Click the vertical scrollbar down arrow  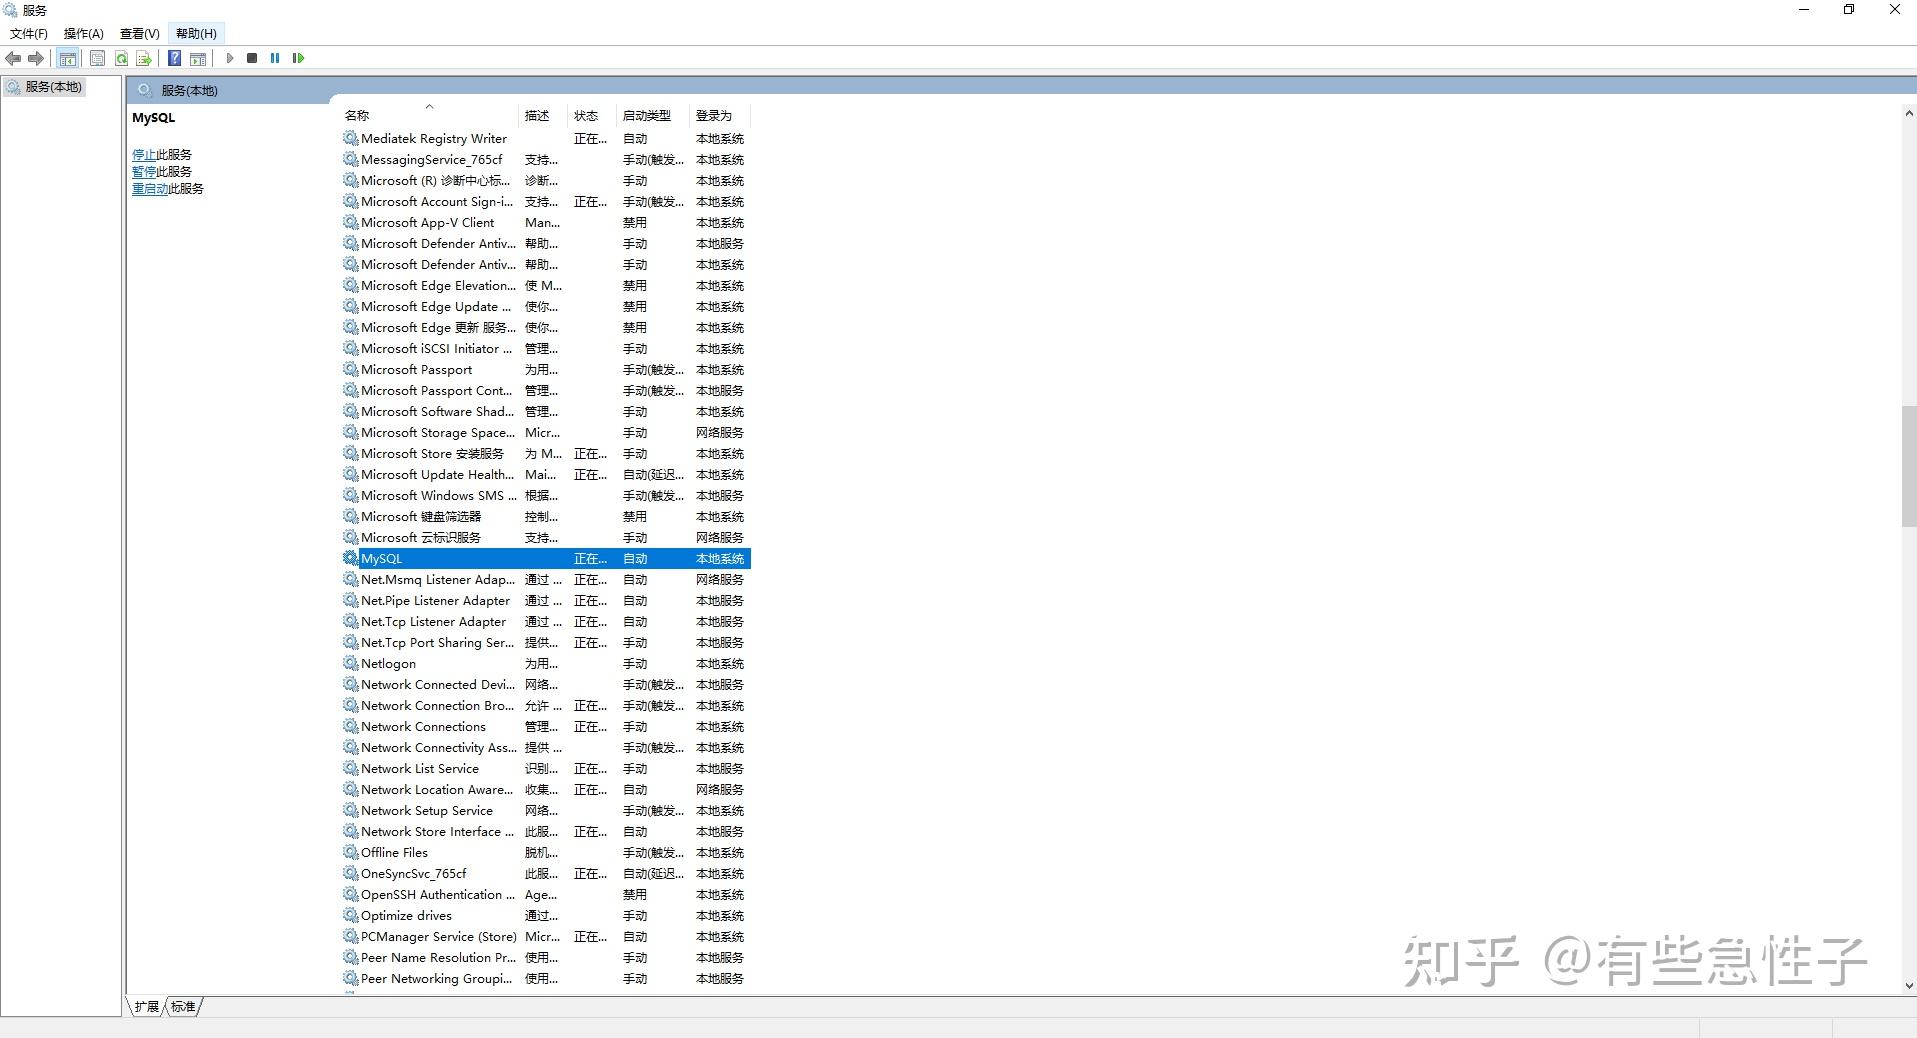point(1908,986)
